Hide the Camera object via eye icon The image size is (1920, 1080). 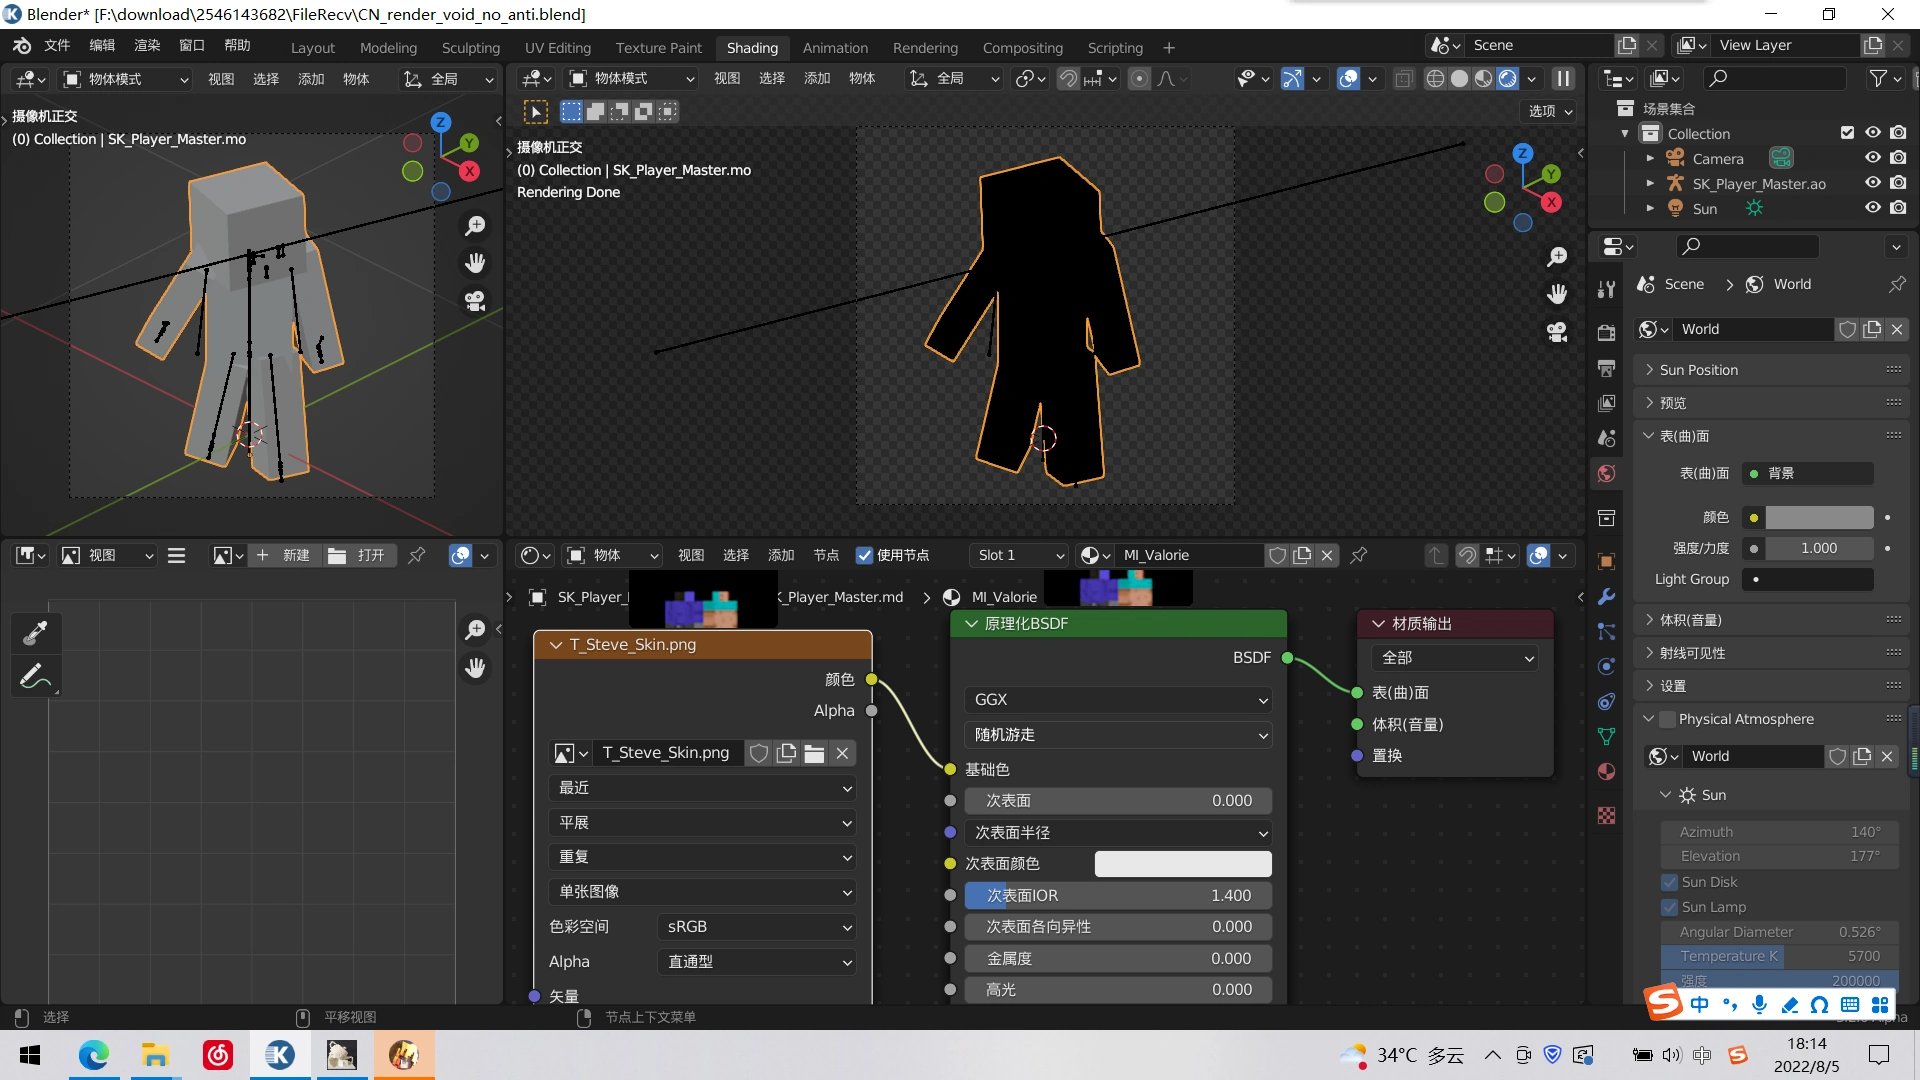point(1873,158)
